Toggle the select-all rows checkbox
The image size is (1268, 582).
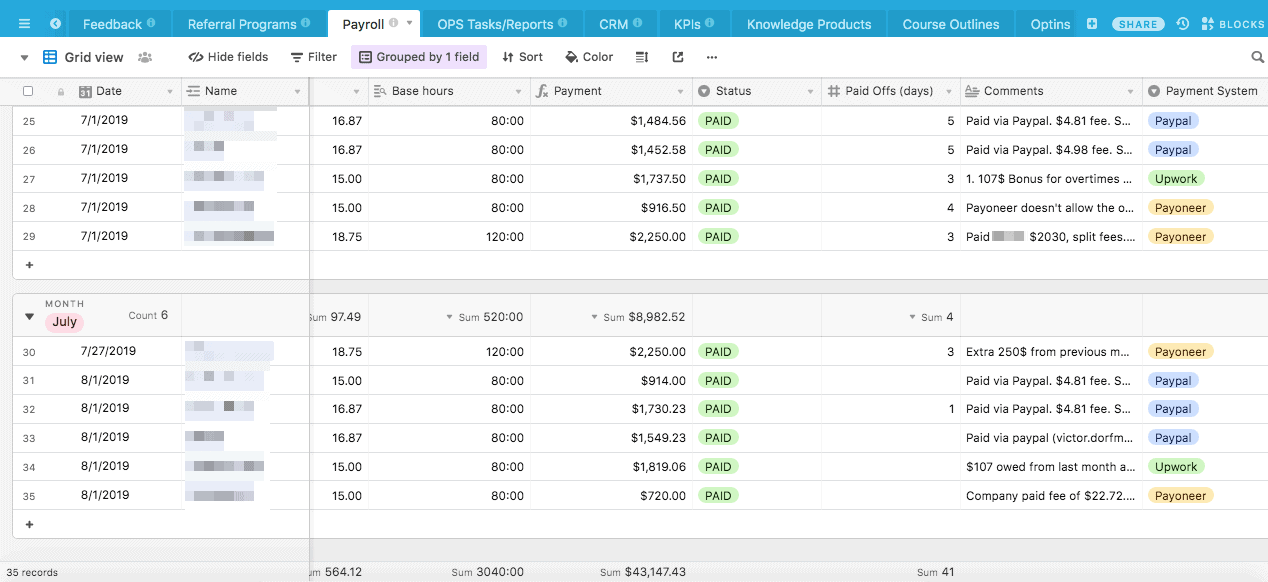(x=28, y=91)
